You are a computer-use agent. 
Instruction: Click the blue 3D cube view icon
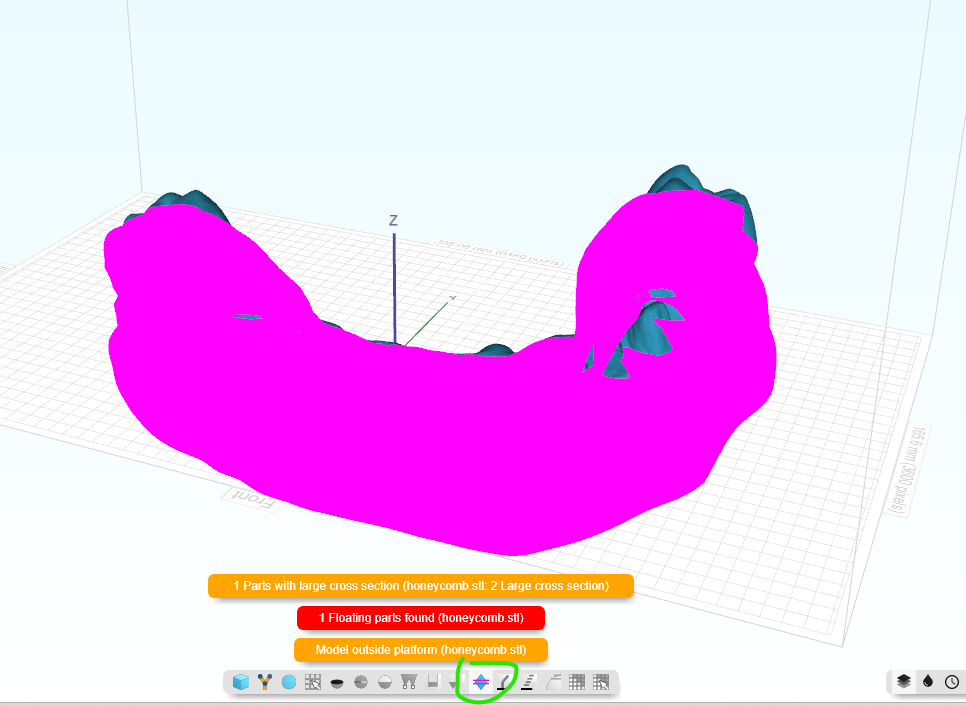[x=240, y=682]
